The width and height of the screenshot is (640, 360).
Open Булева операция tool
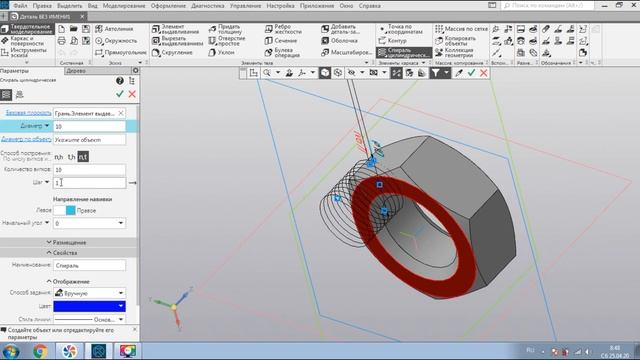282,53
